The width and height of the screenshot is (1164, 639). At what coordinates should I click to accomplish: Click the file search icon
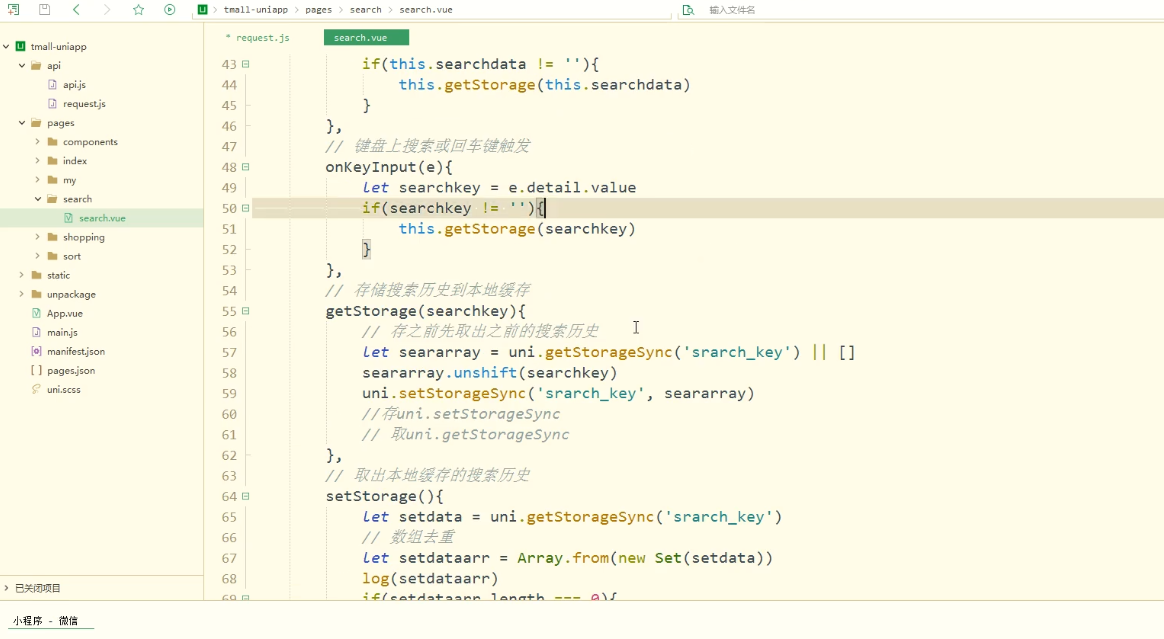688,10
